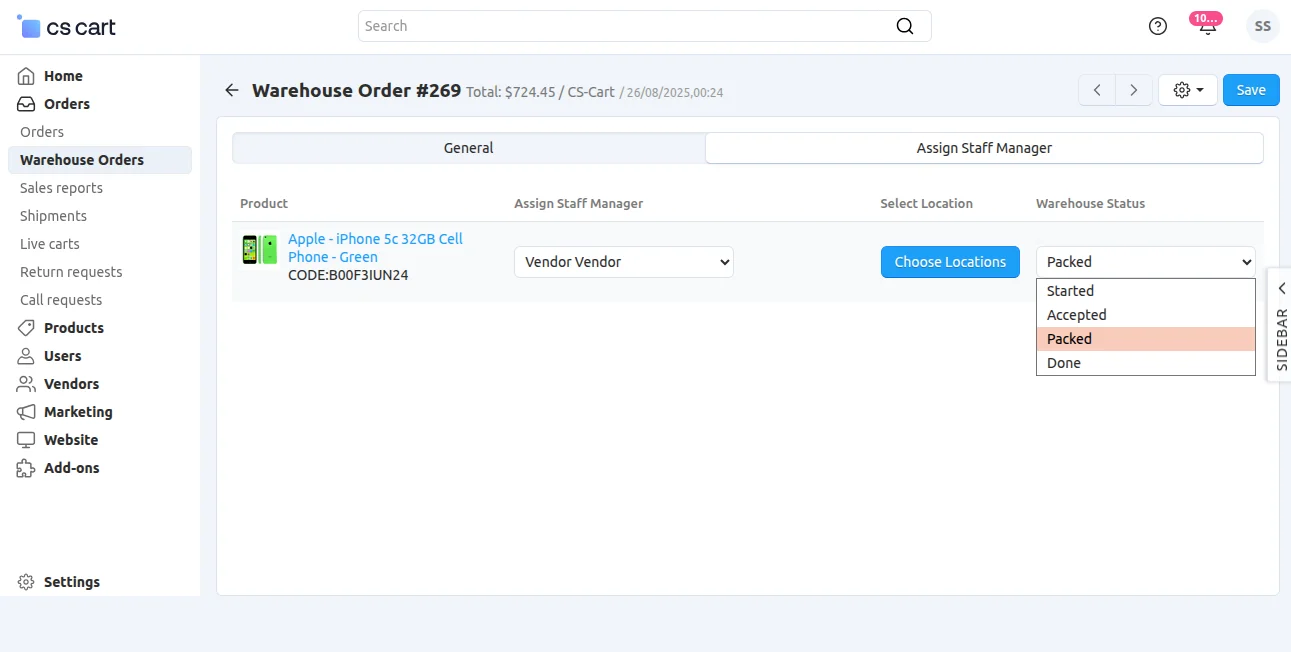Click the Home house icon

(26, 76)
